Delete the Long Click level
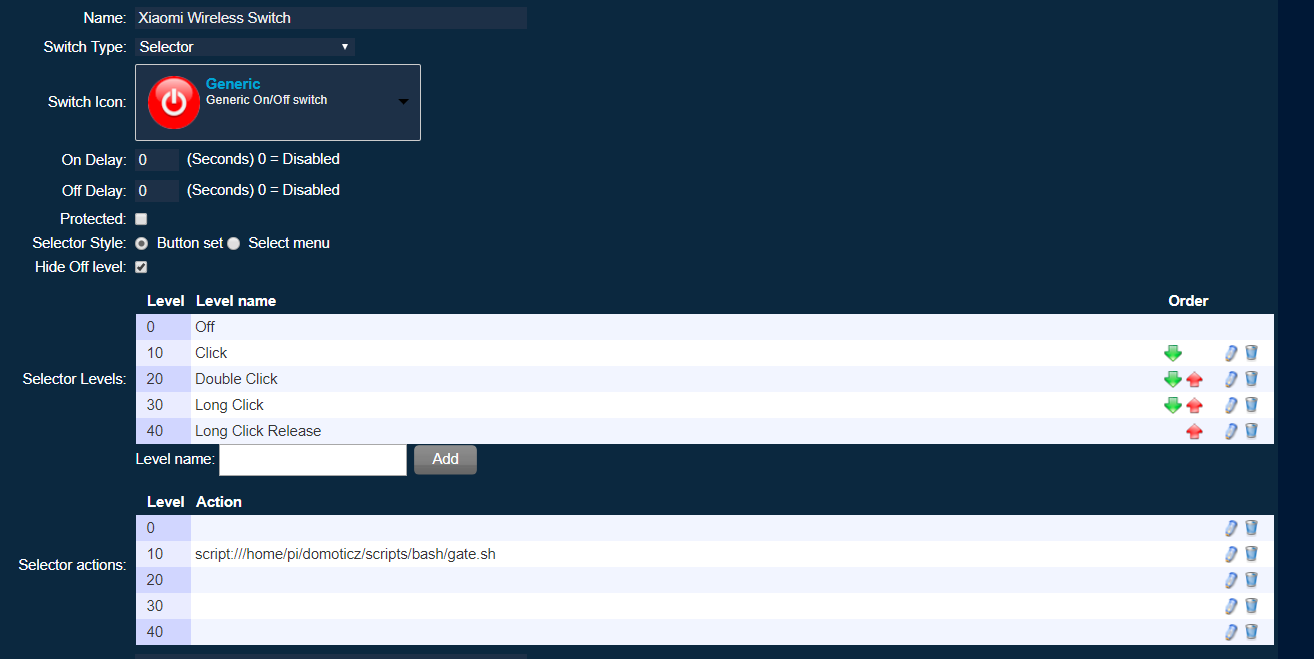The image size is (1314, 659). point(1251,405)
